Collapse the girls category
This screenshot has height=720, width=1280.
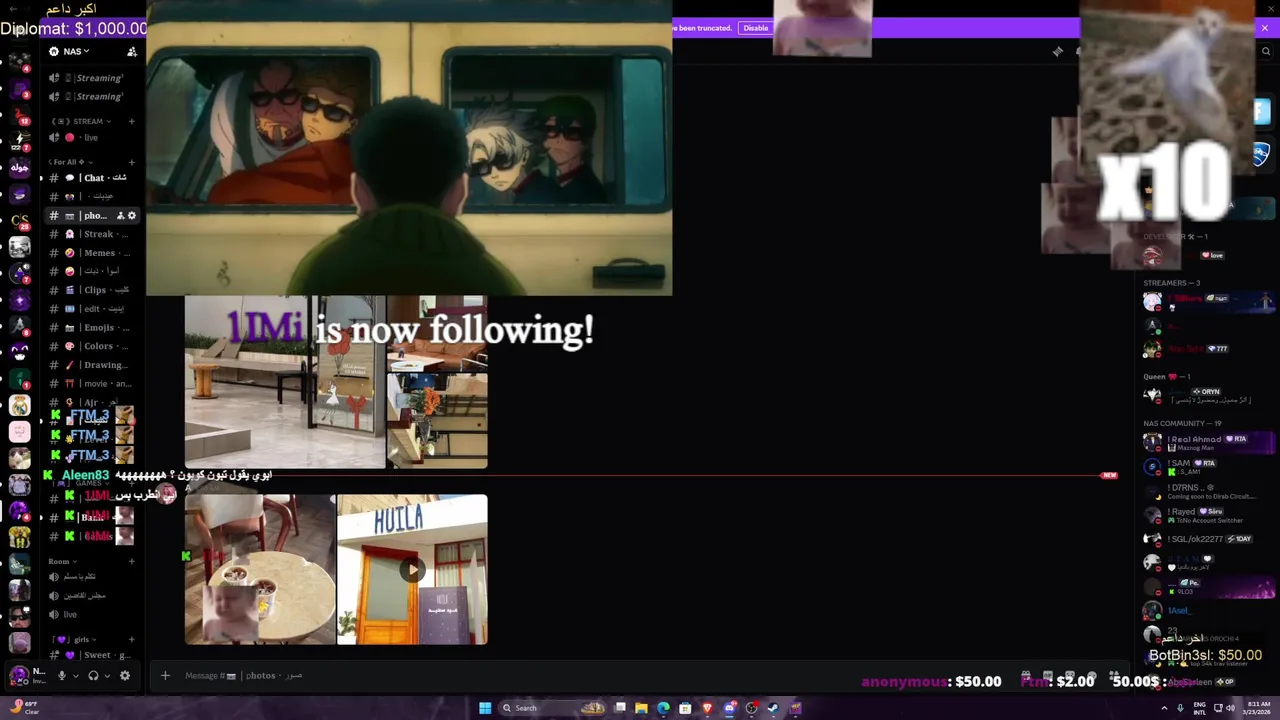tap(75, 639)
